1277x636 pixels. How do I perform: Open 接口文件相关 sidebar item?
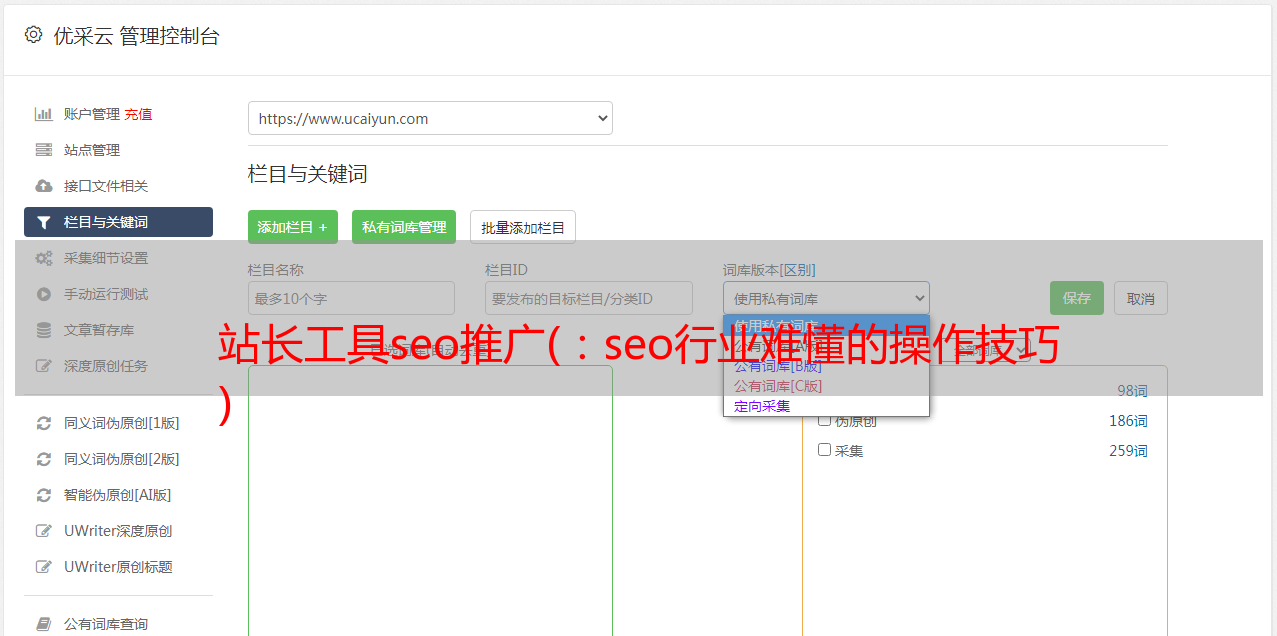(118, 186)
